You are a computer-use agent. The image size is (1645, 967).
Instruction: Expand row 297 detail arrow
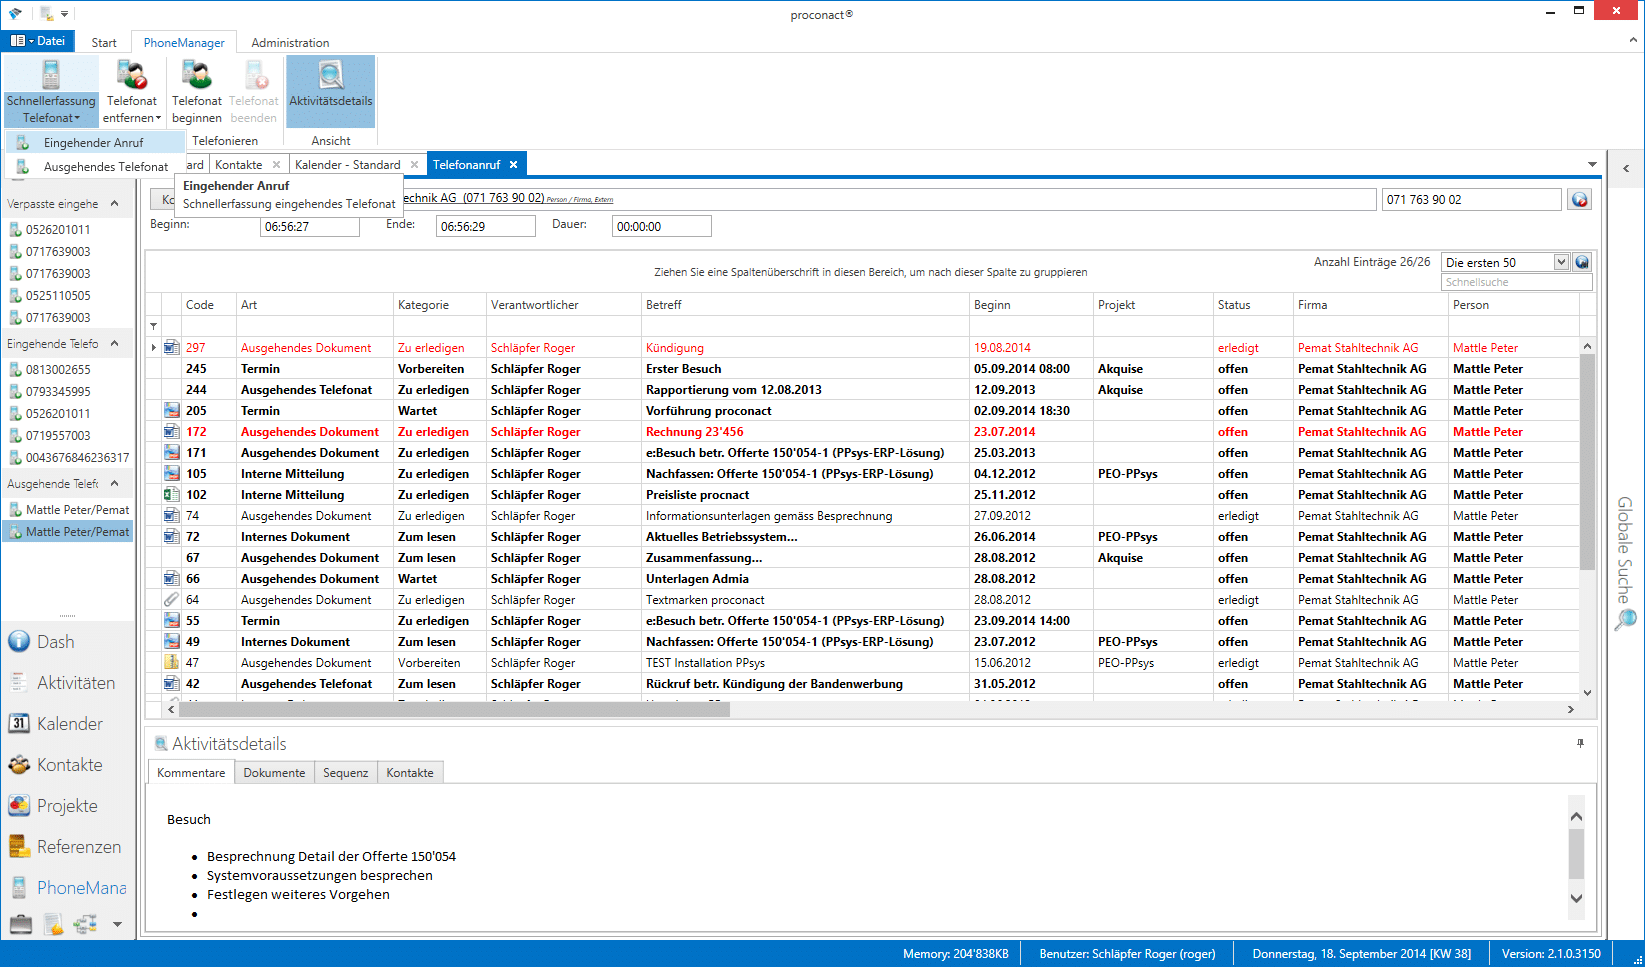(x=154, y=348)
